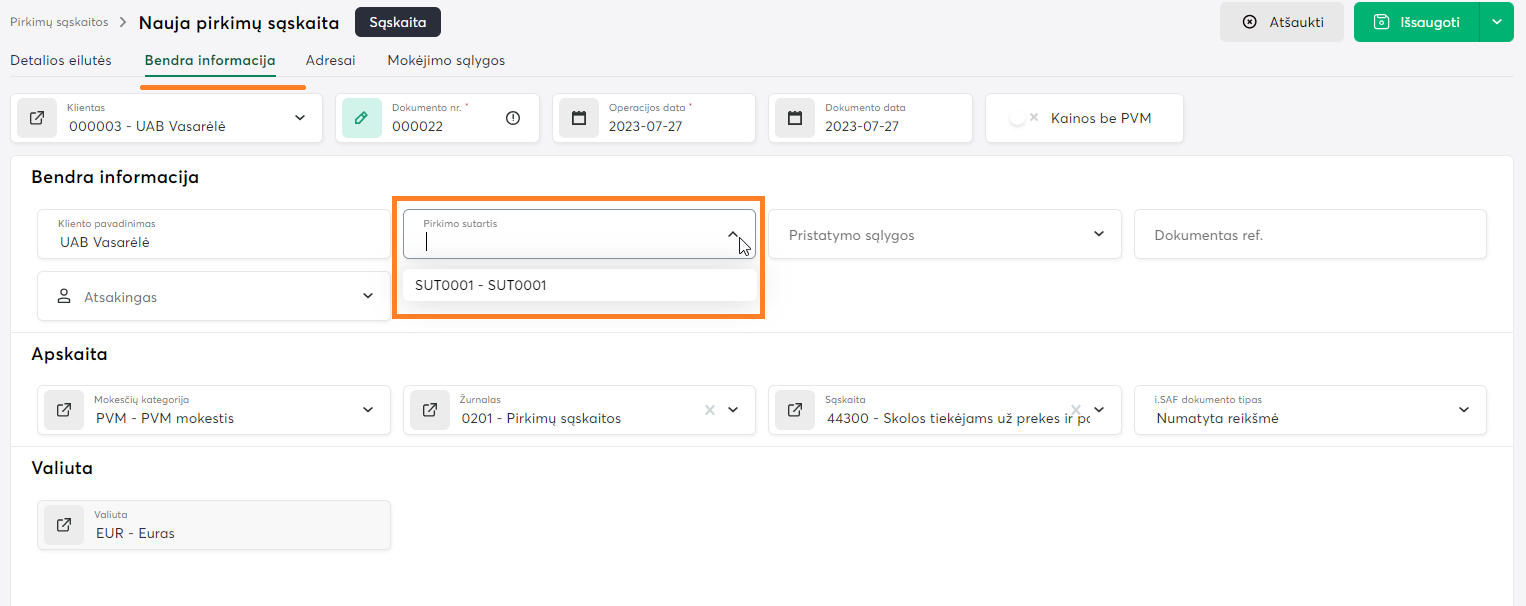Expand i.SAF dokumento tipas dropdown
Image resolution: width=1526 pixels, height=606 pixels.
[1464, 410]
